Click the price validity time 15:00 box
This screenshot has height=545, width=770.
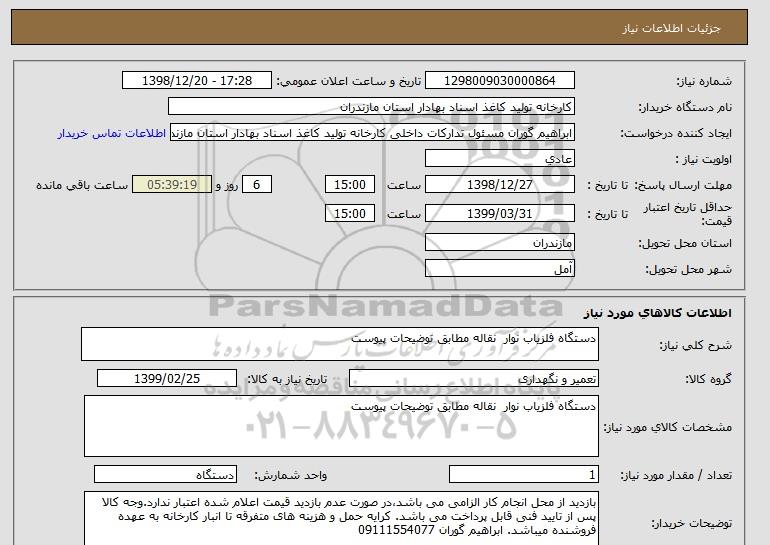pyautogui.click(x=351, y=212)
